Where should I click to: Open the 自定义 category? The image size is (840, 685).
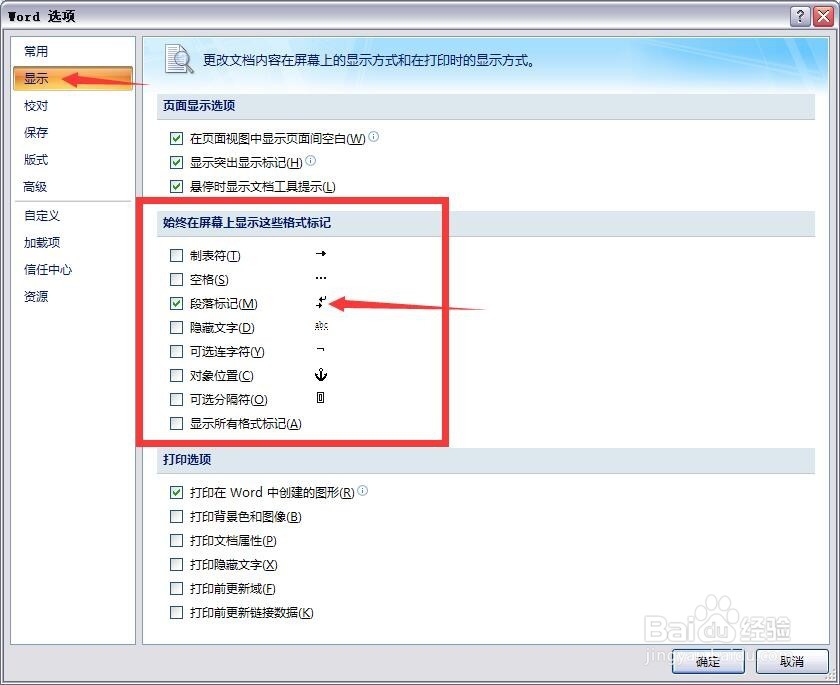[x=42, y=215]
